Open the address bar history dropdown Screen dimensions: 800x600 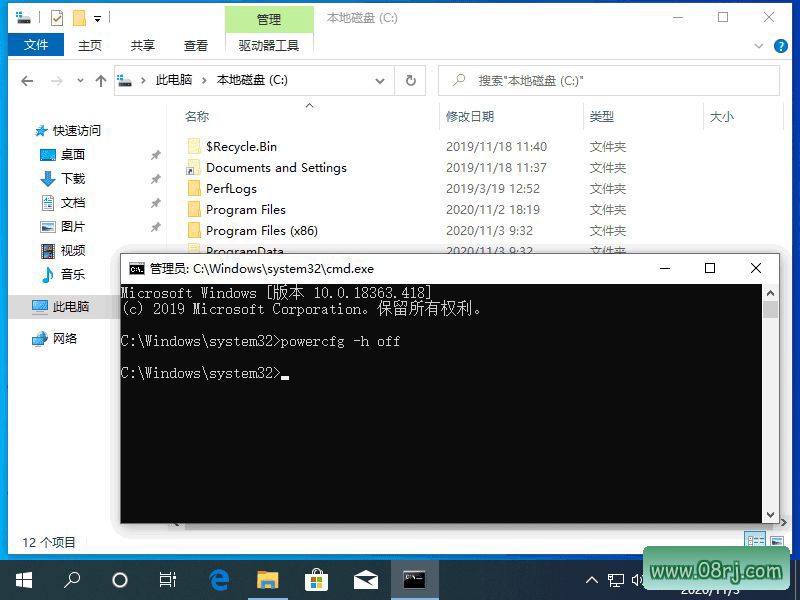click(380, 81)
